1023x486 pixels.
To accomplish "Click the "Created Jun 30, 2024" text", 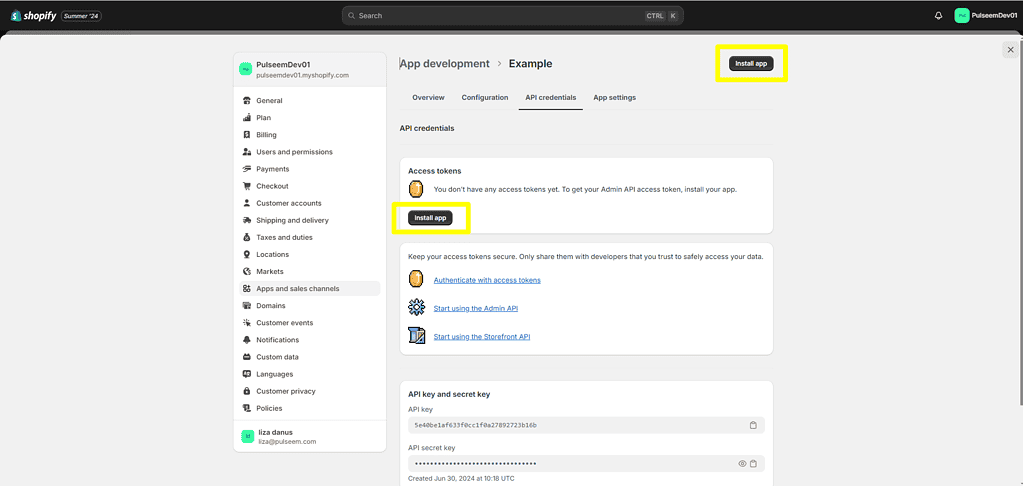I will (x=462, y=479).
